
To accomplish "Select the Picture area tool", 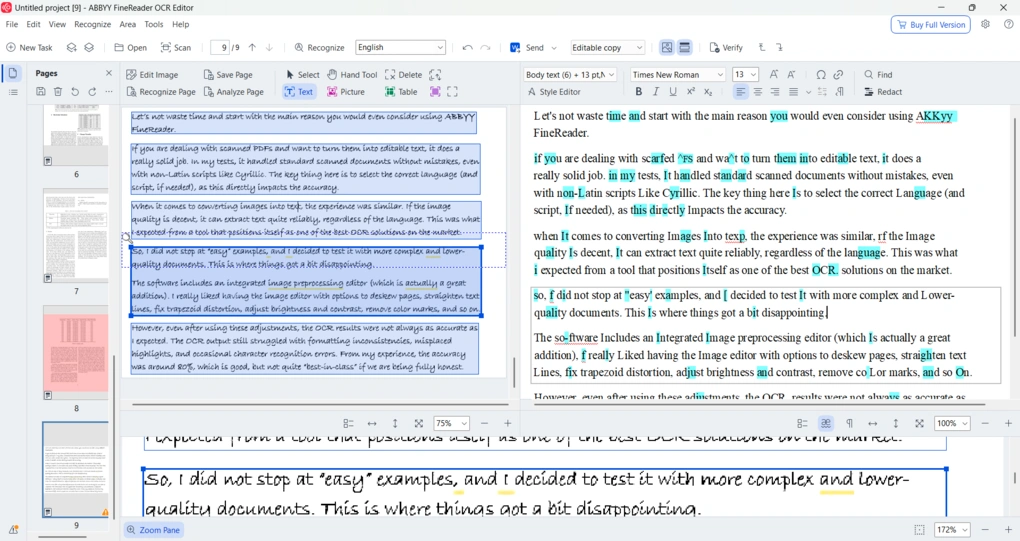I will (x=345, y=92).
